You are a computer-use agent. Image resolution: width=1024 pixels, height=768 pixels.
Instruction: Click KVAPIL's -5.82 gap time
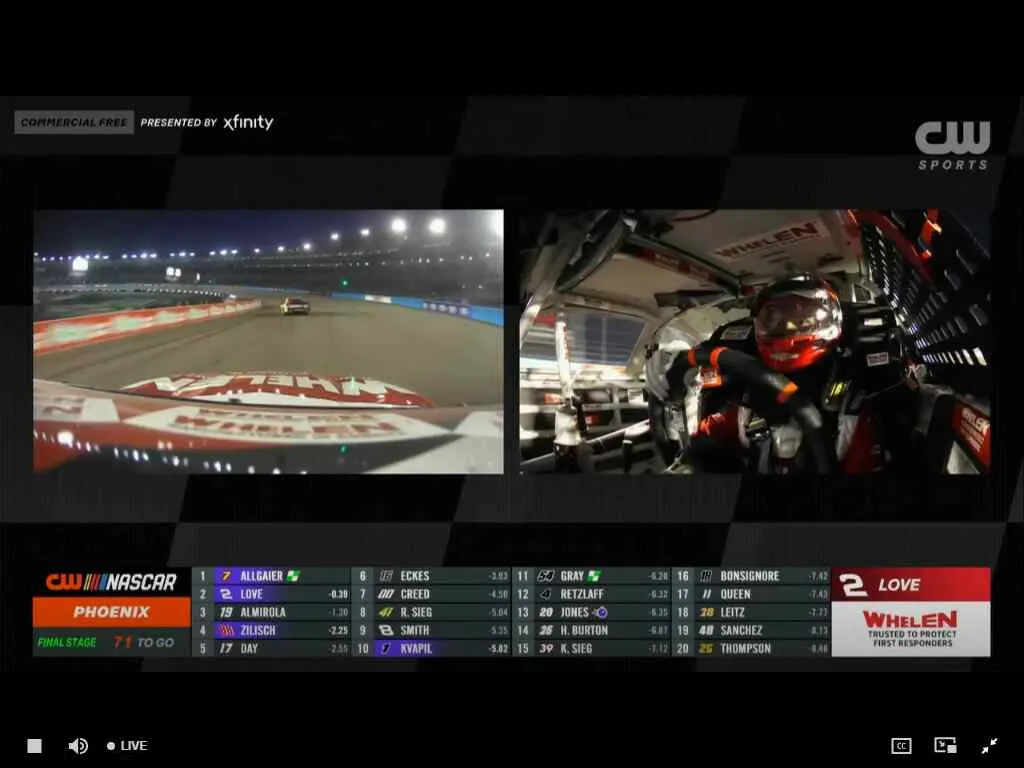498,648
